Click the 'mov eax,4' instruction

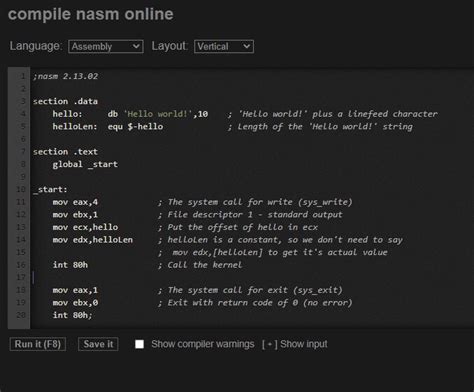75,202
